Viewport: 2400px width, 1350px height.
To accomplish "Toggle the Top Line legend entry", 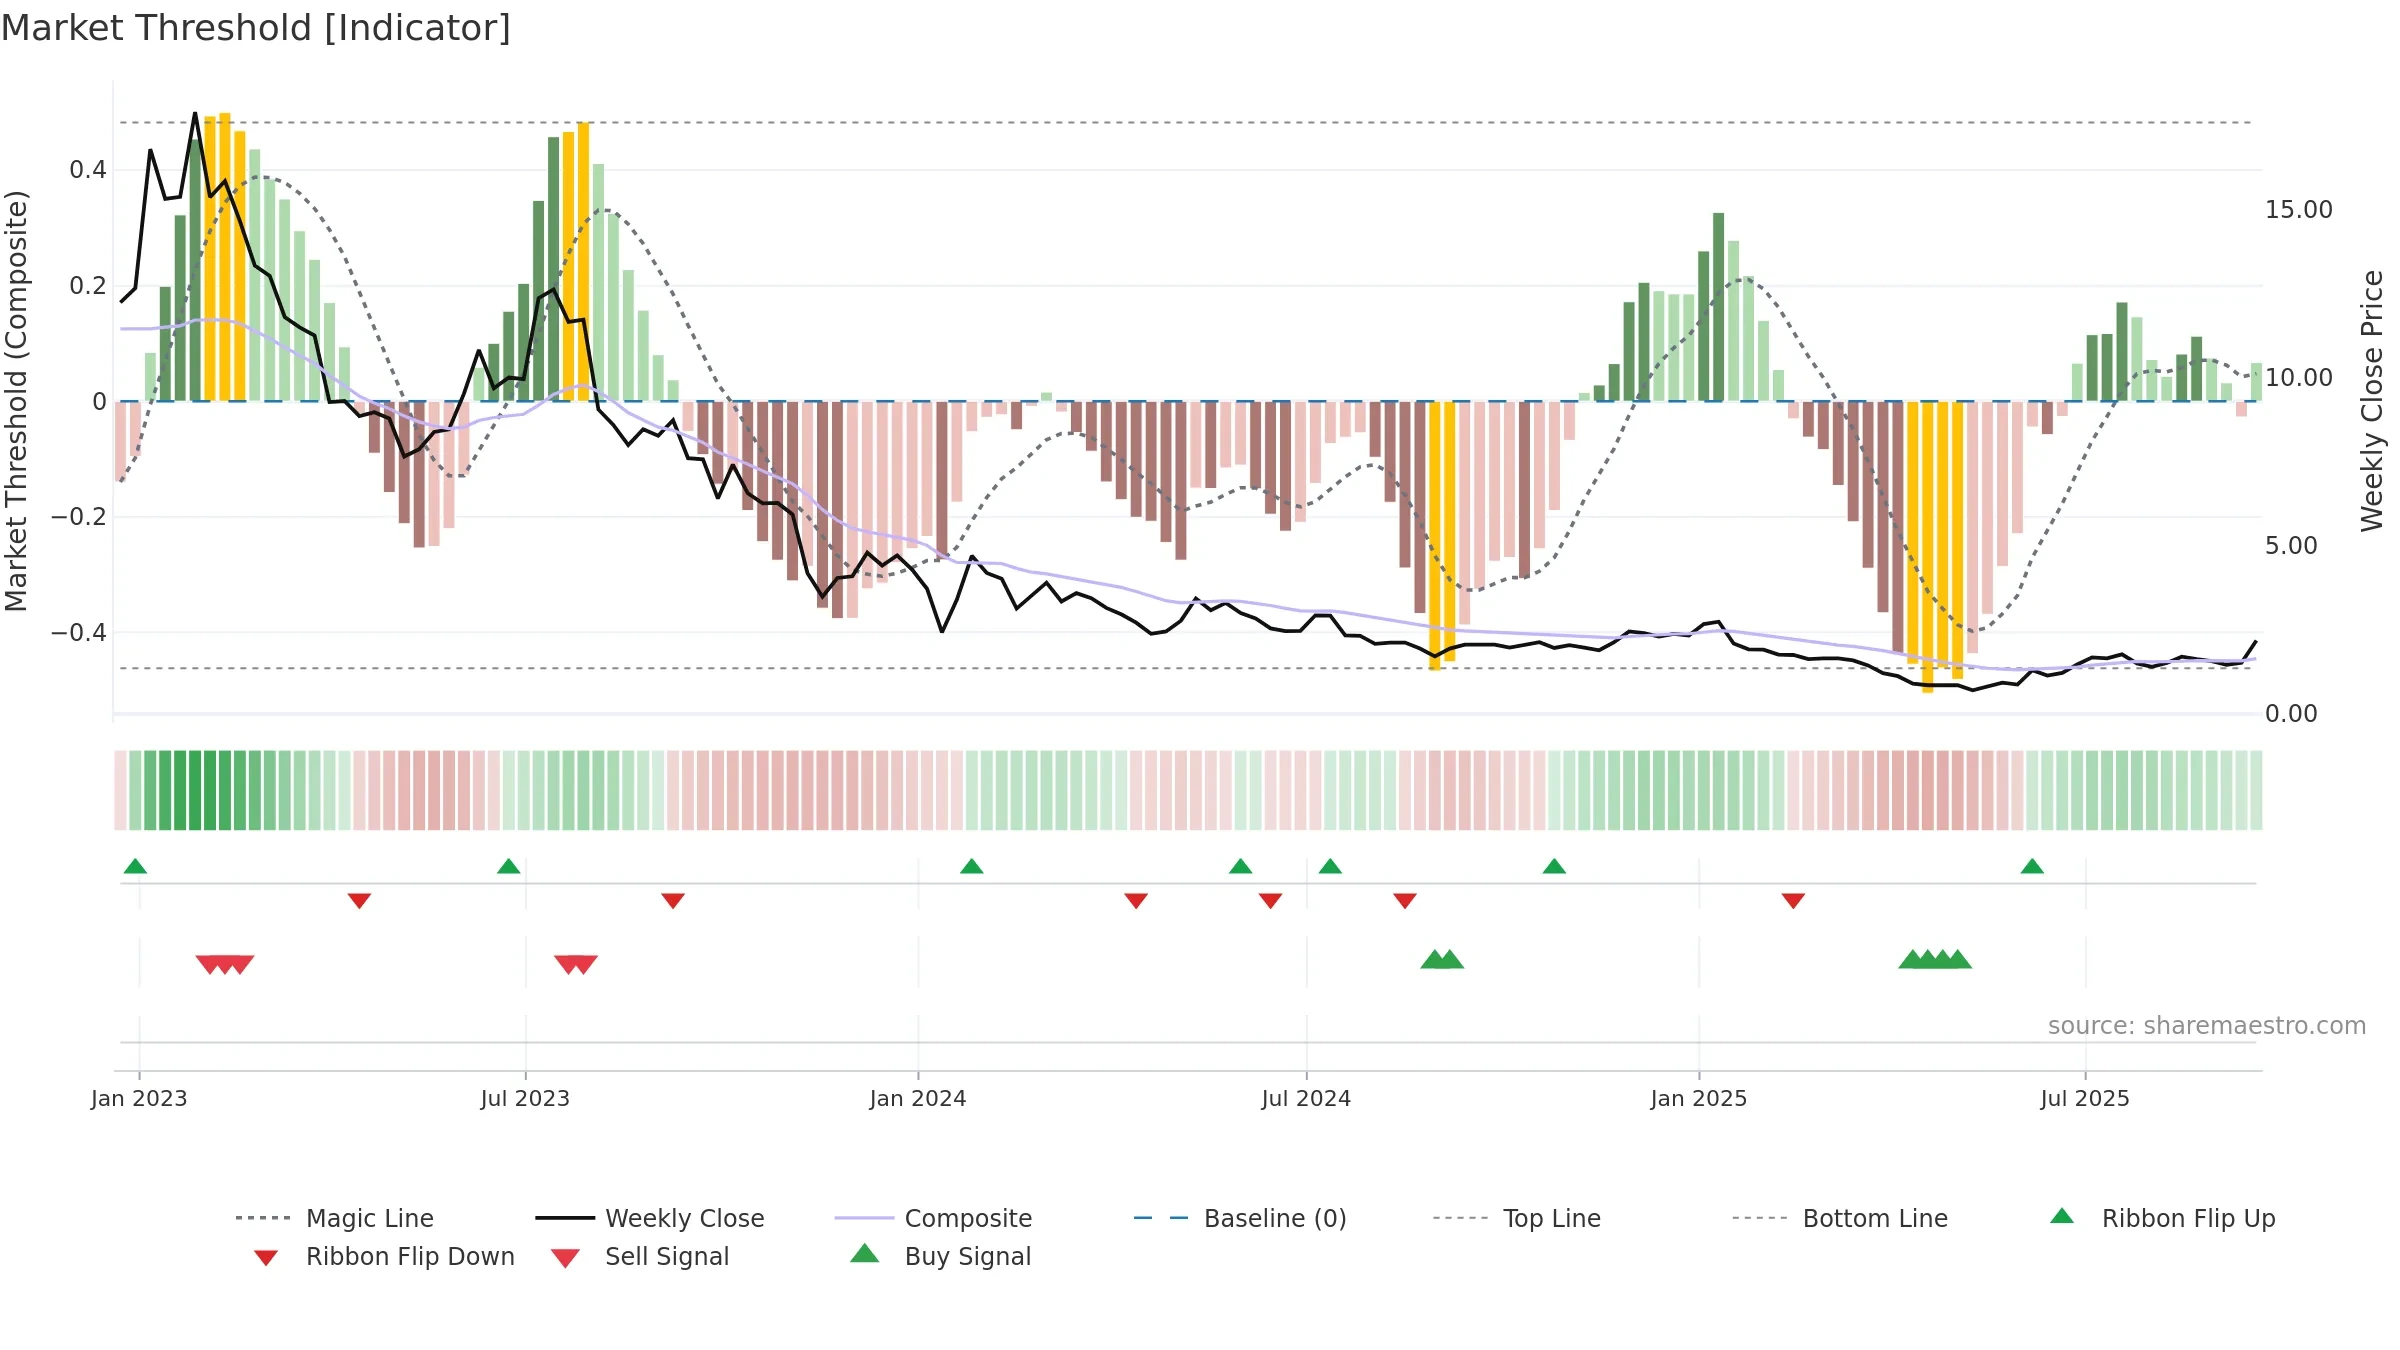I will tap(1517, 1218).
